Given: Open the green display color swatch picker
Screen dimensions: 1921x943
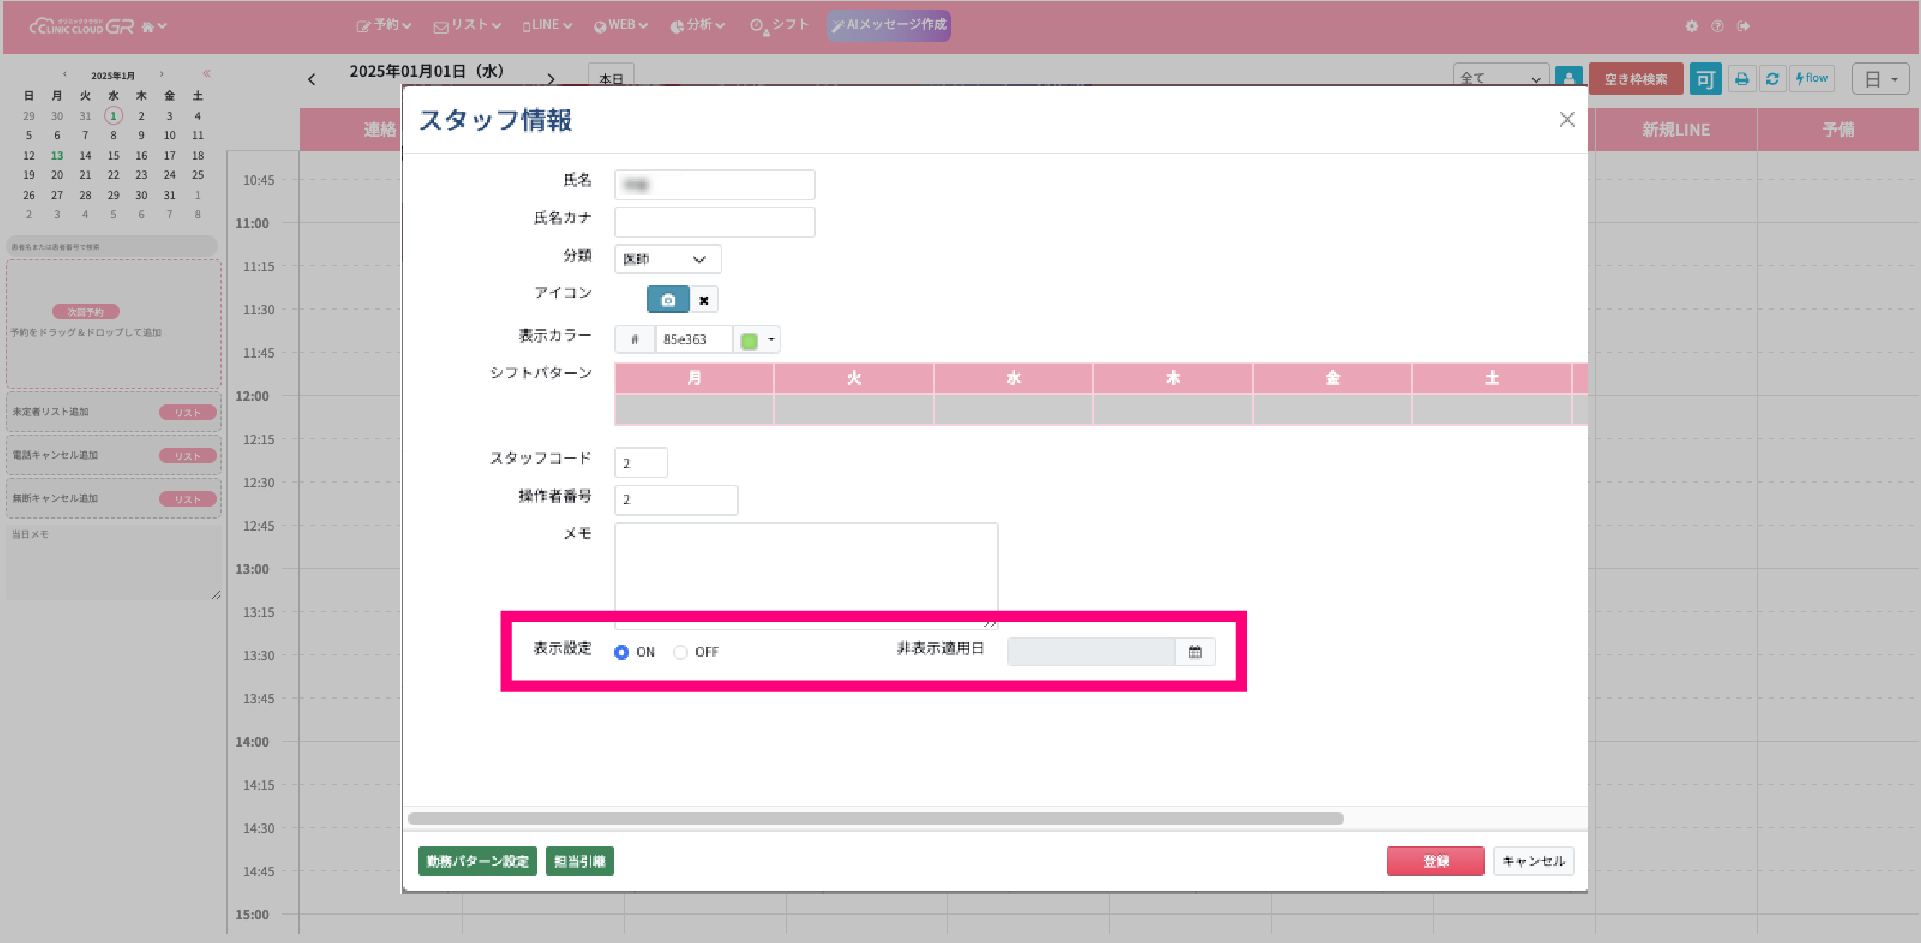Looking at the screenshot, I should 756,340.
